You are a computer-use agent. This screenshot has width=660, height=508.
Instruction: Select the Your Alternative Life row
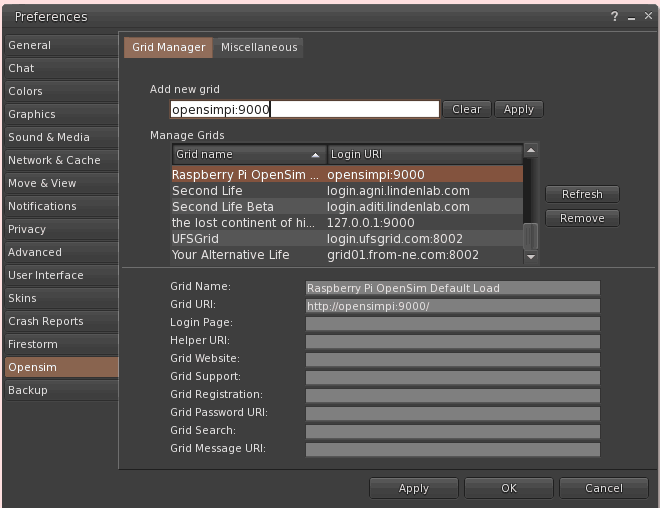[x=347, y=255]
